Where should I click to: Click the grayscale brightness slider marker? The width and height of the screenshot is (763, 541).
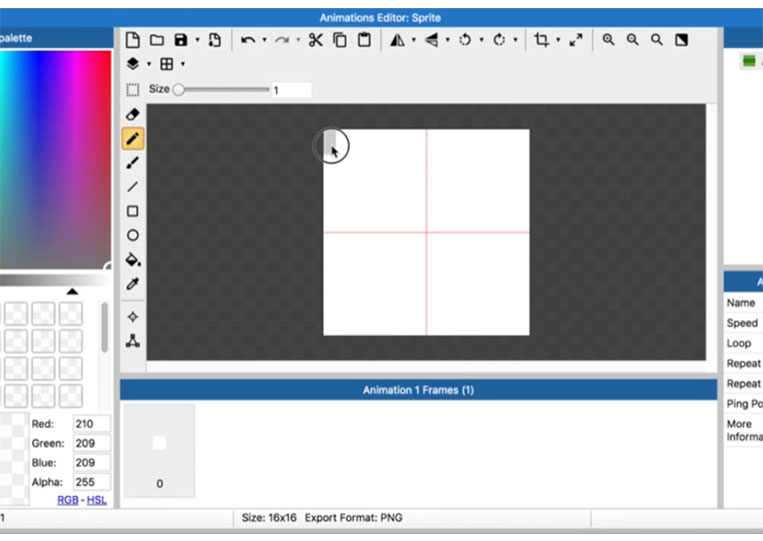pyautogui.click(x=73, y=291)
